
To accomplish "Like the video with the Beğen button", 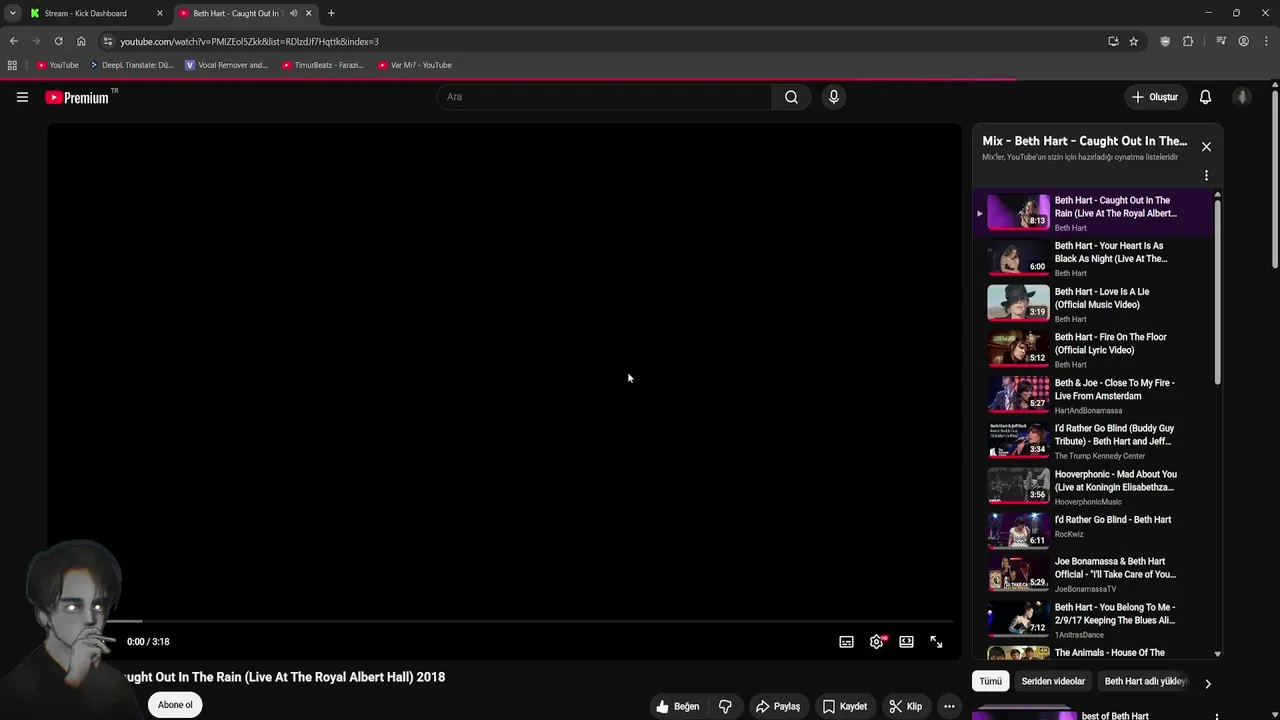I will pos(678,706).
